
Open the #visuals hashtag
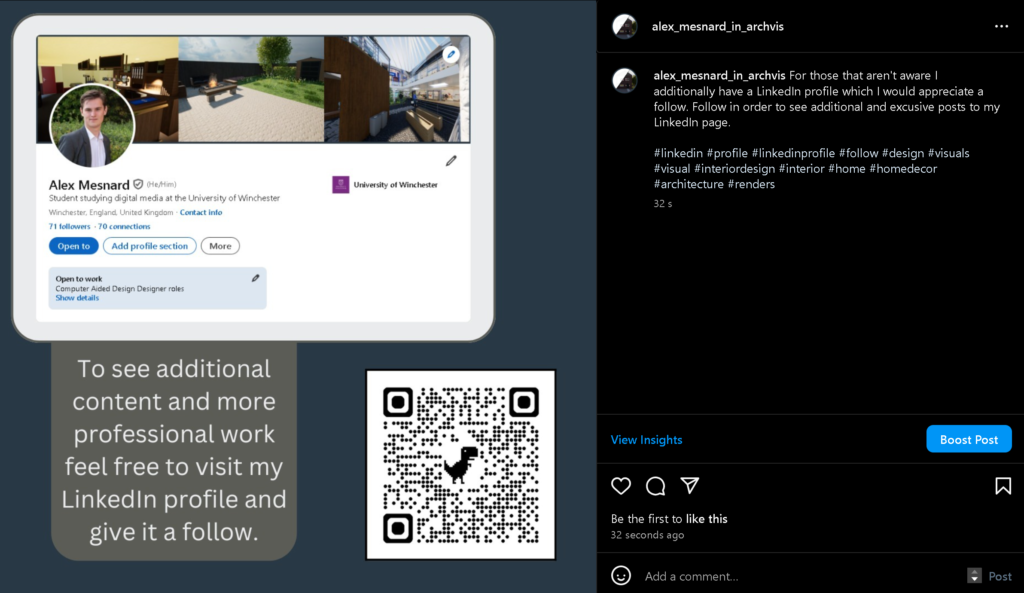[x=949, y=153]
